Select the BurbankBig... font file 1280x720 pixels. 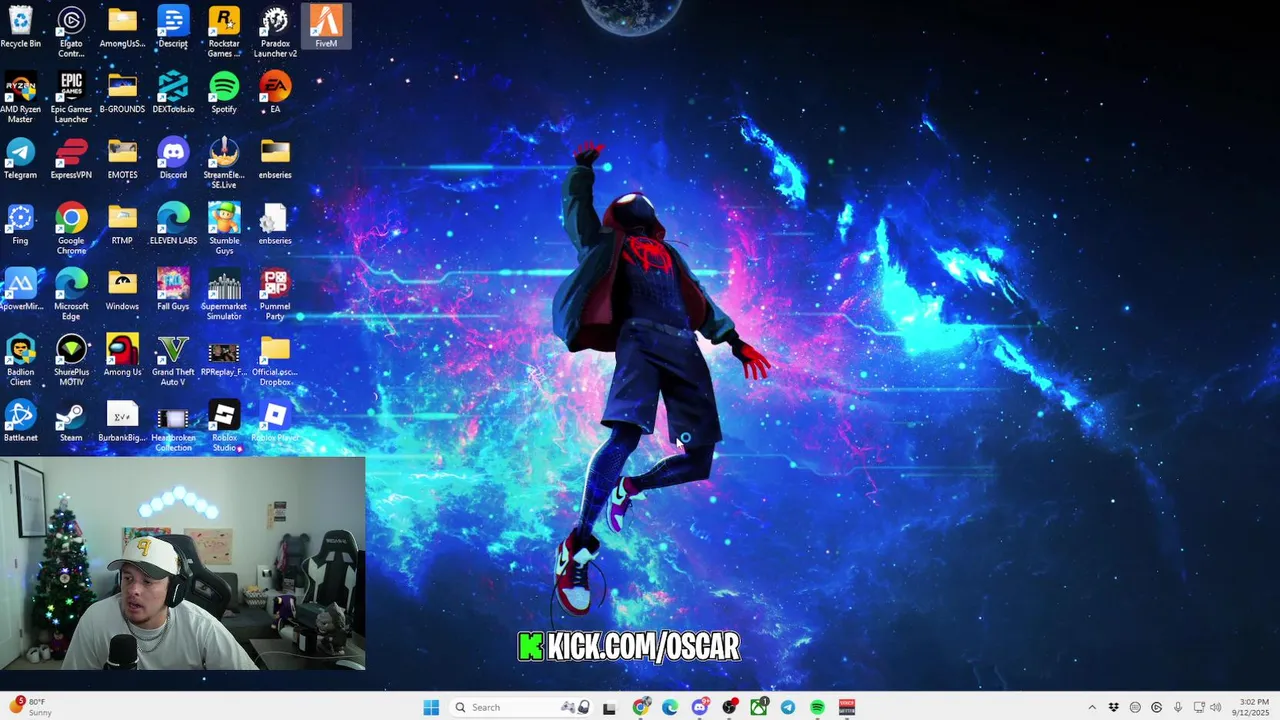tap(122, 422)
